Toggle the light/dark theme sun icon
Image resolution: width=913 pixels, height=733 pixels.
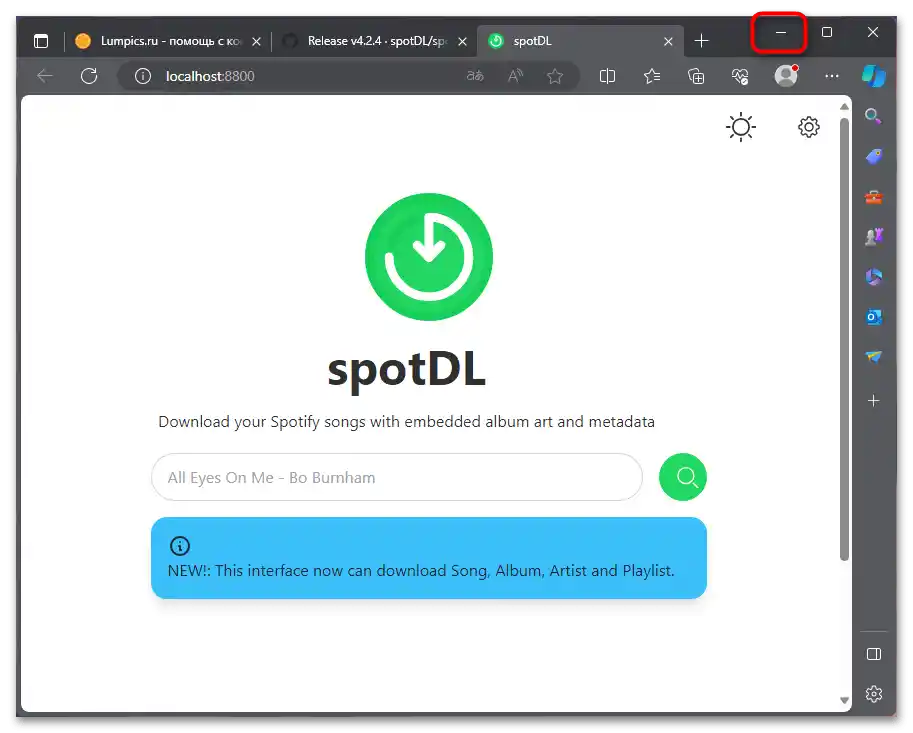pos(741,127)
